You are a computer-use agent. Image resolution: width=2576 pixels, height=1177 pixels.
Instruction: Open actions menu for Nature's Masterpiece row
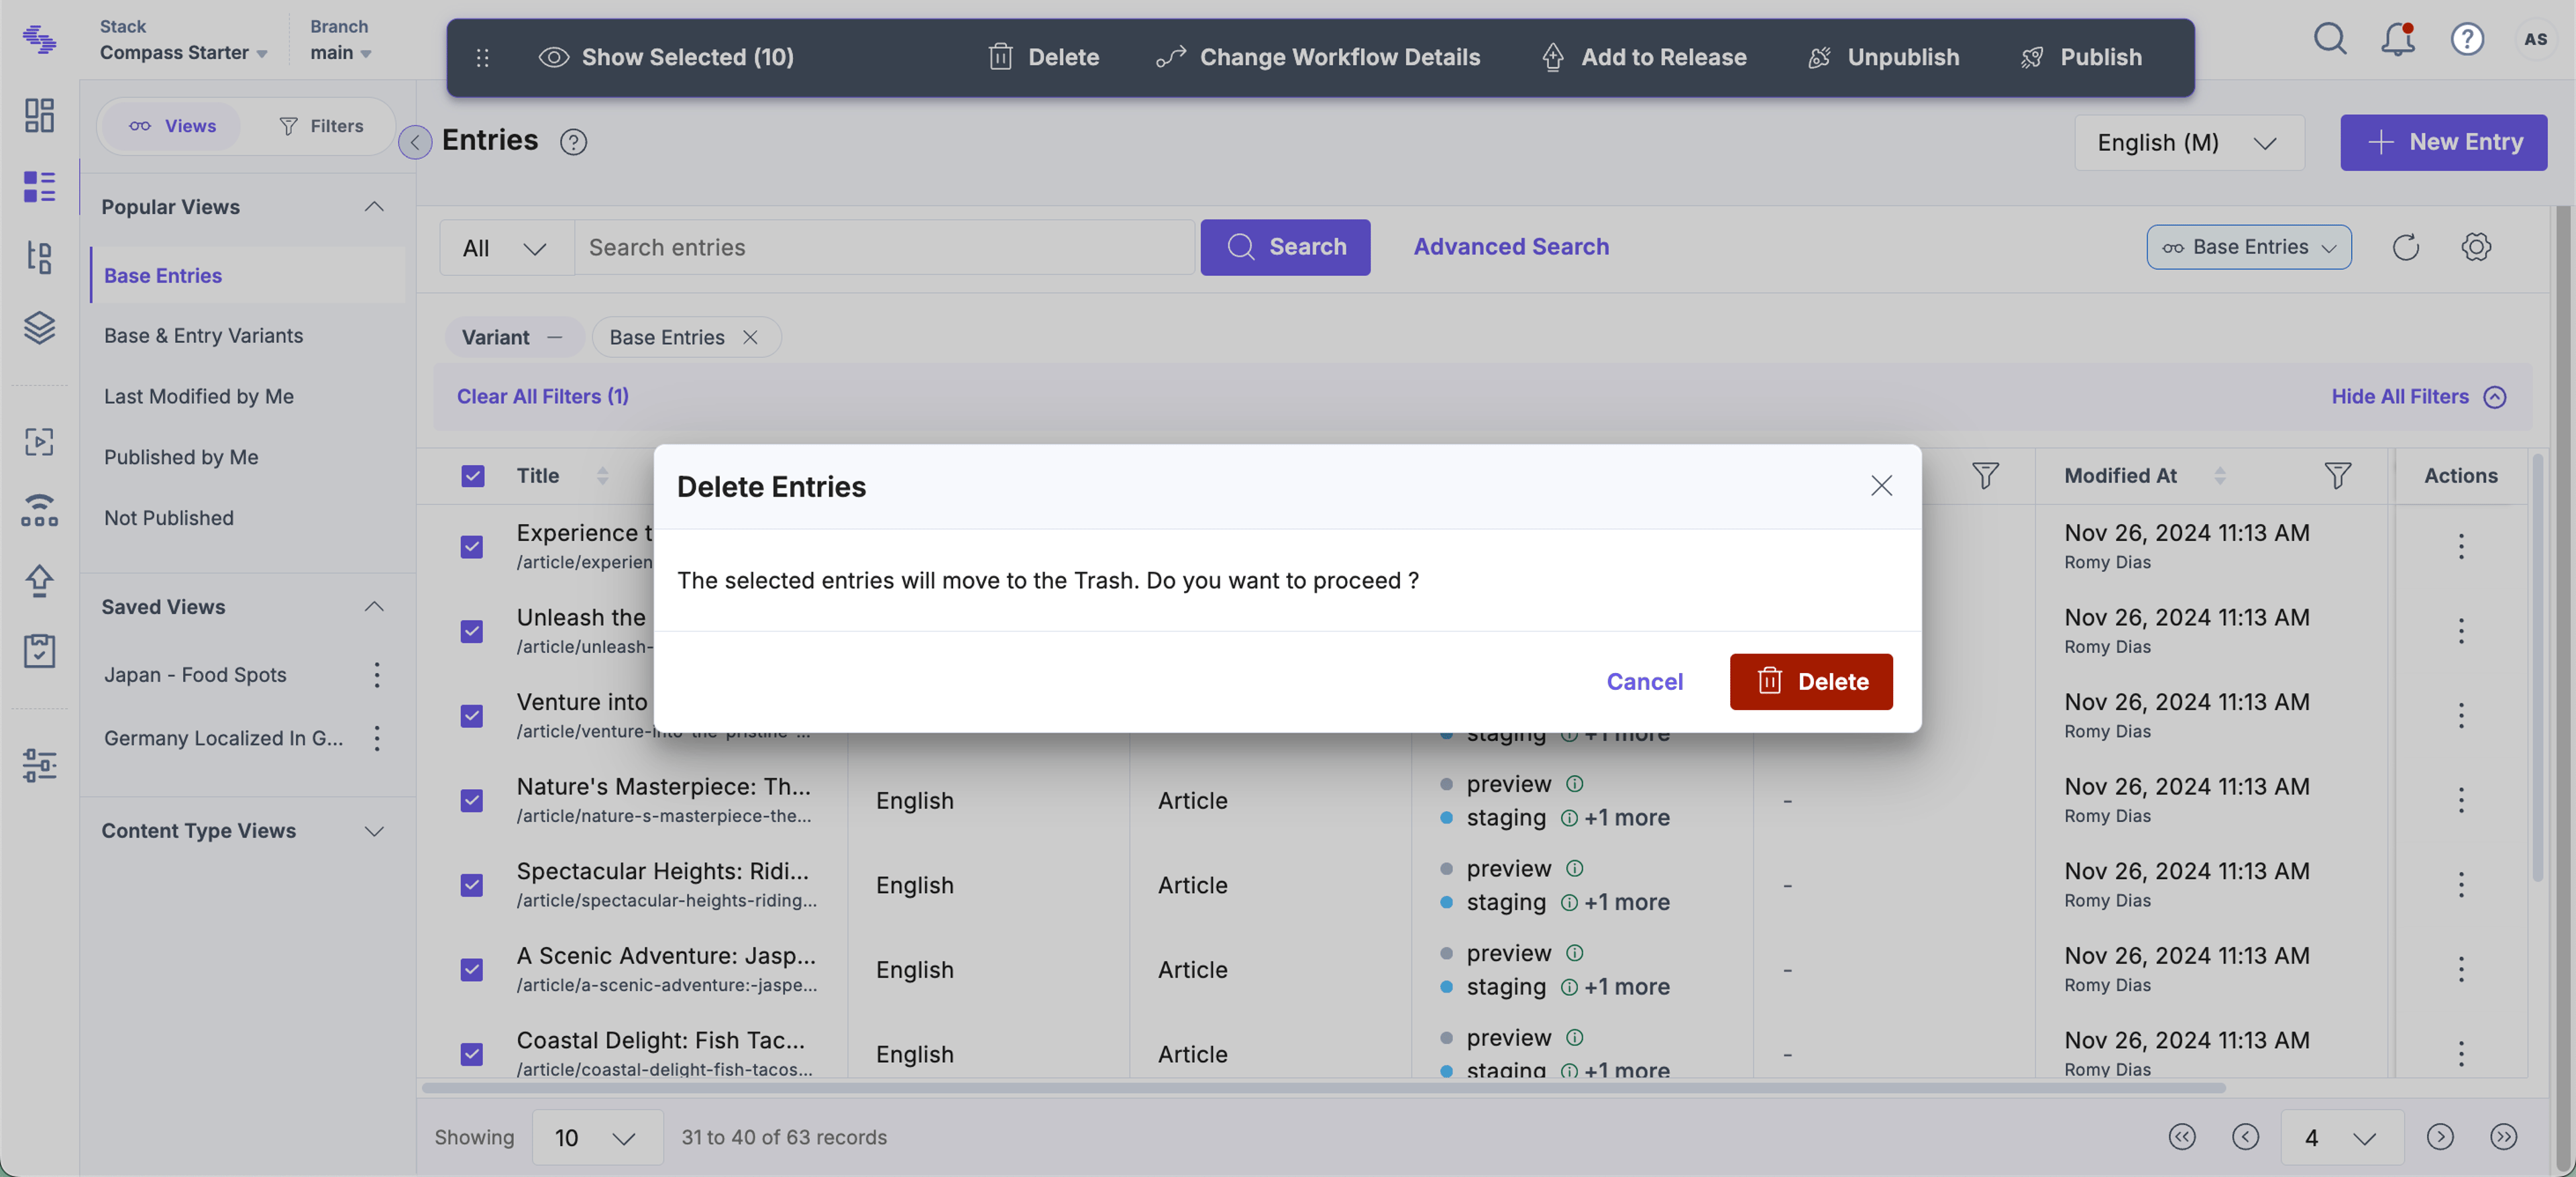(2461, 800)
